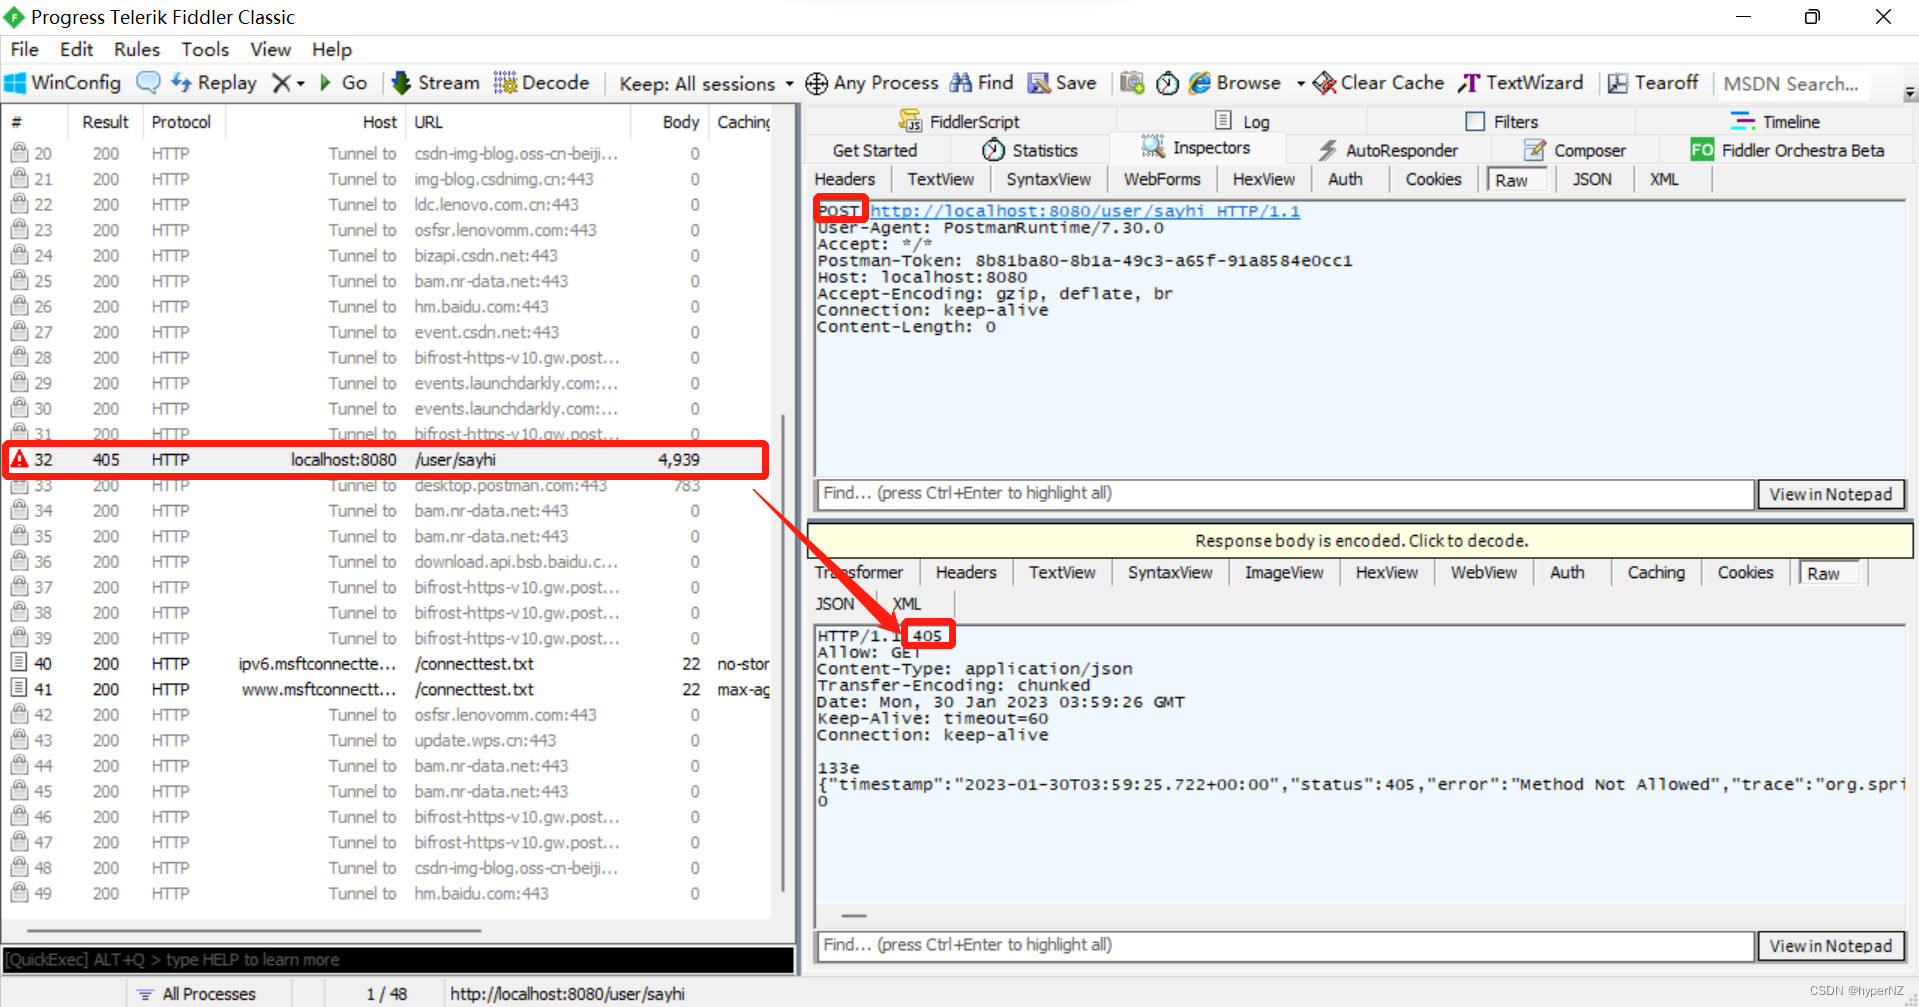Click the Remove X toolbar icon

(283, 83)
